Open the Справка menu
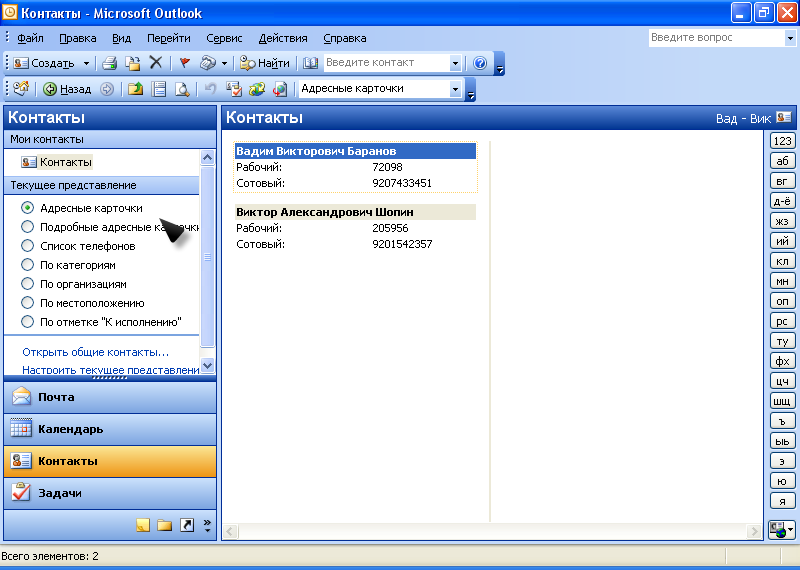800x570 pixels. [344, 38]
